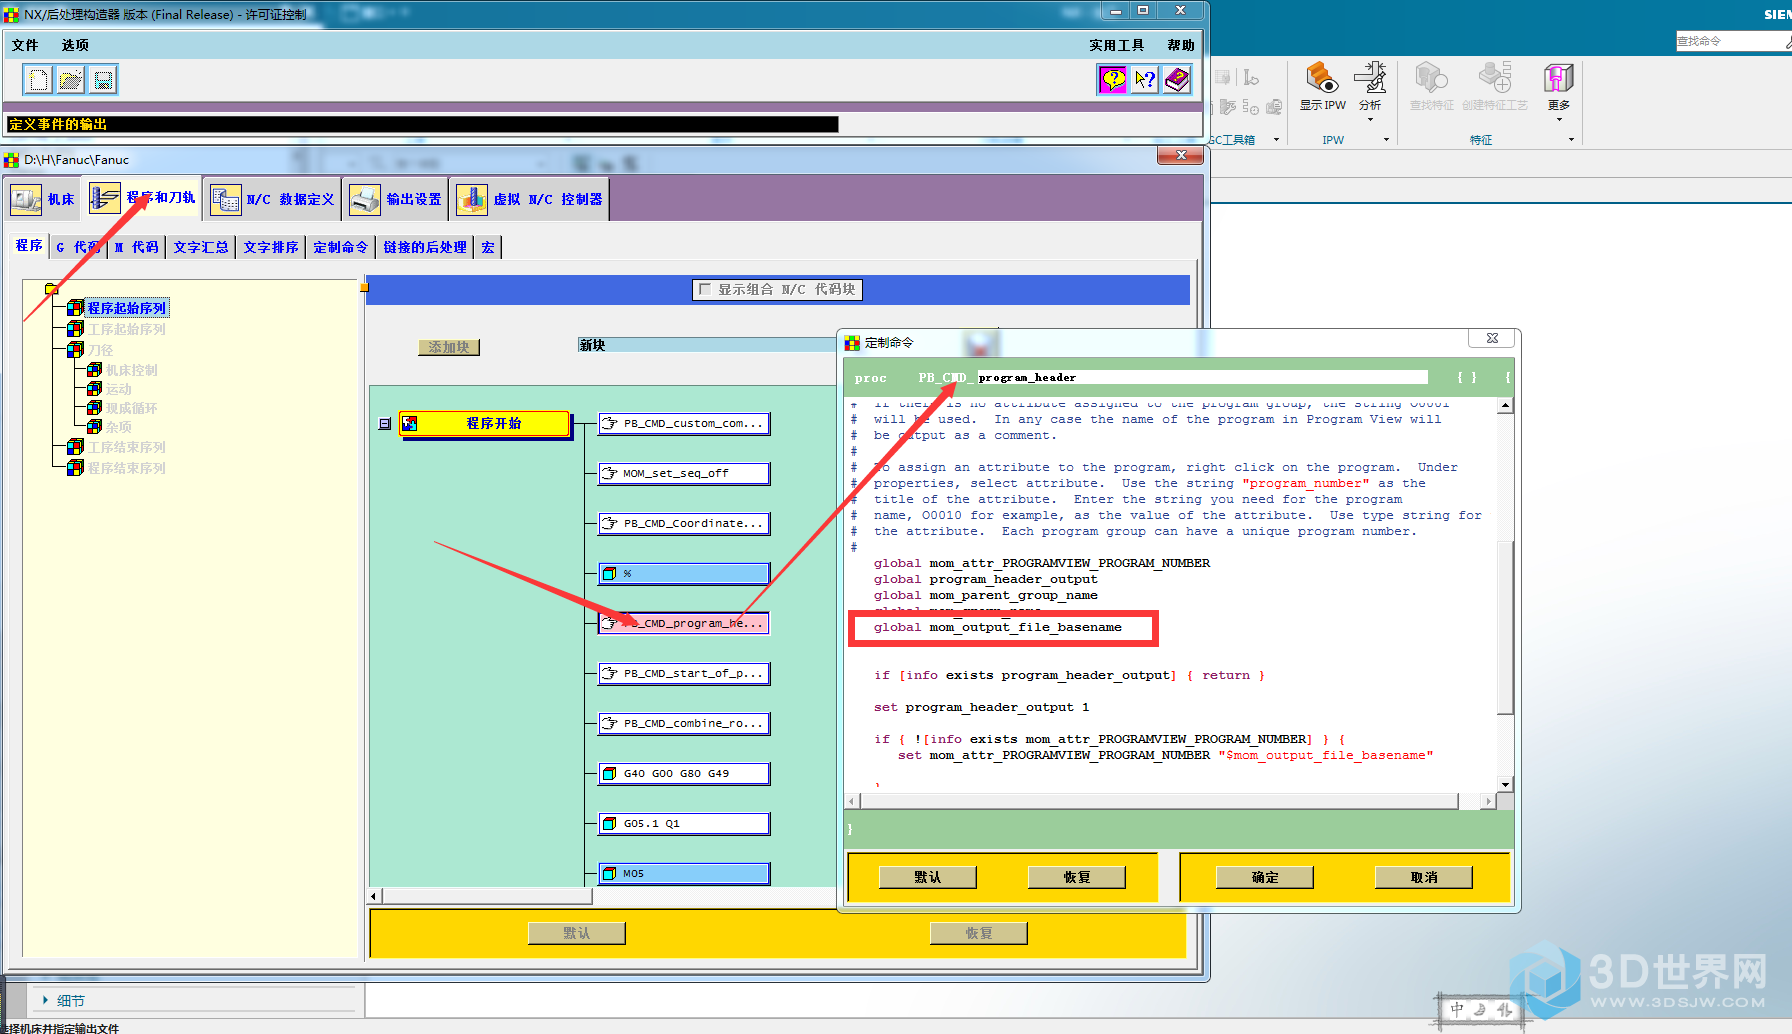Click 确定 button in 定制命令 dialog
The height and width of the screenshot is (1034, 1792).
[1265, 877]
